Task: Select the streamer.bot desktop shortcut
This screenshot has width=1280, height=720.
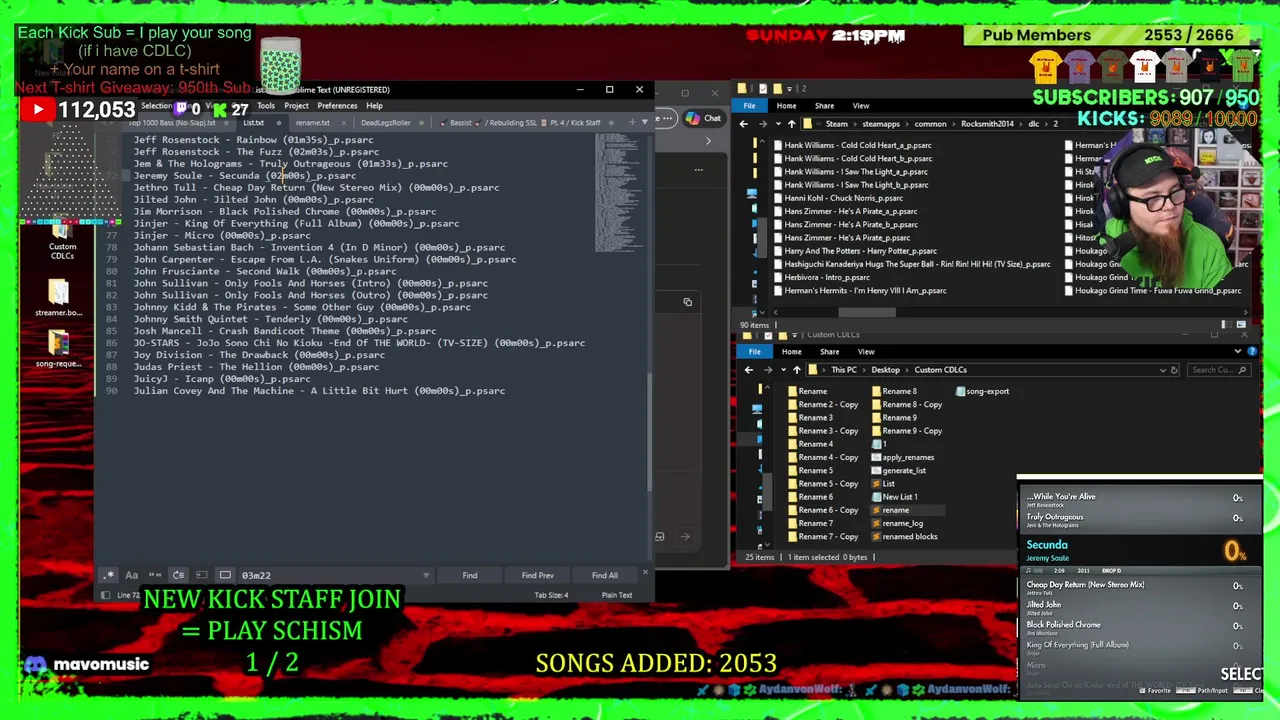Action: pyautogui.click(x=58, y=298)
